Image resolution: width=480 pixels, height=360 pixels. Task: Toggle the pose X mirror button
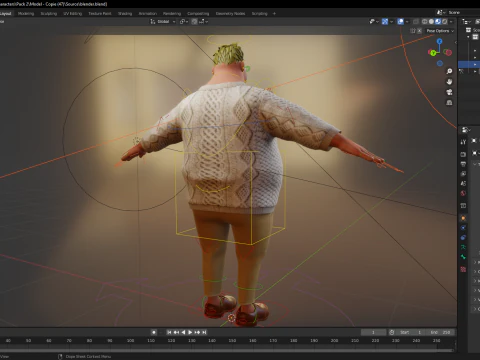(x=419, y=31)
